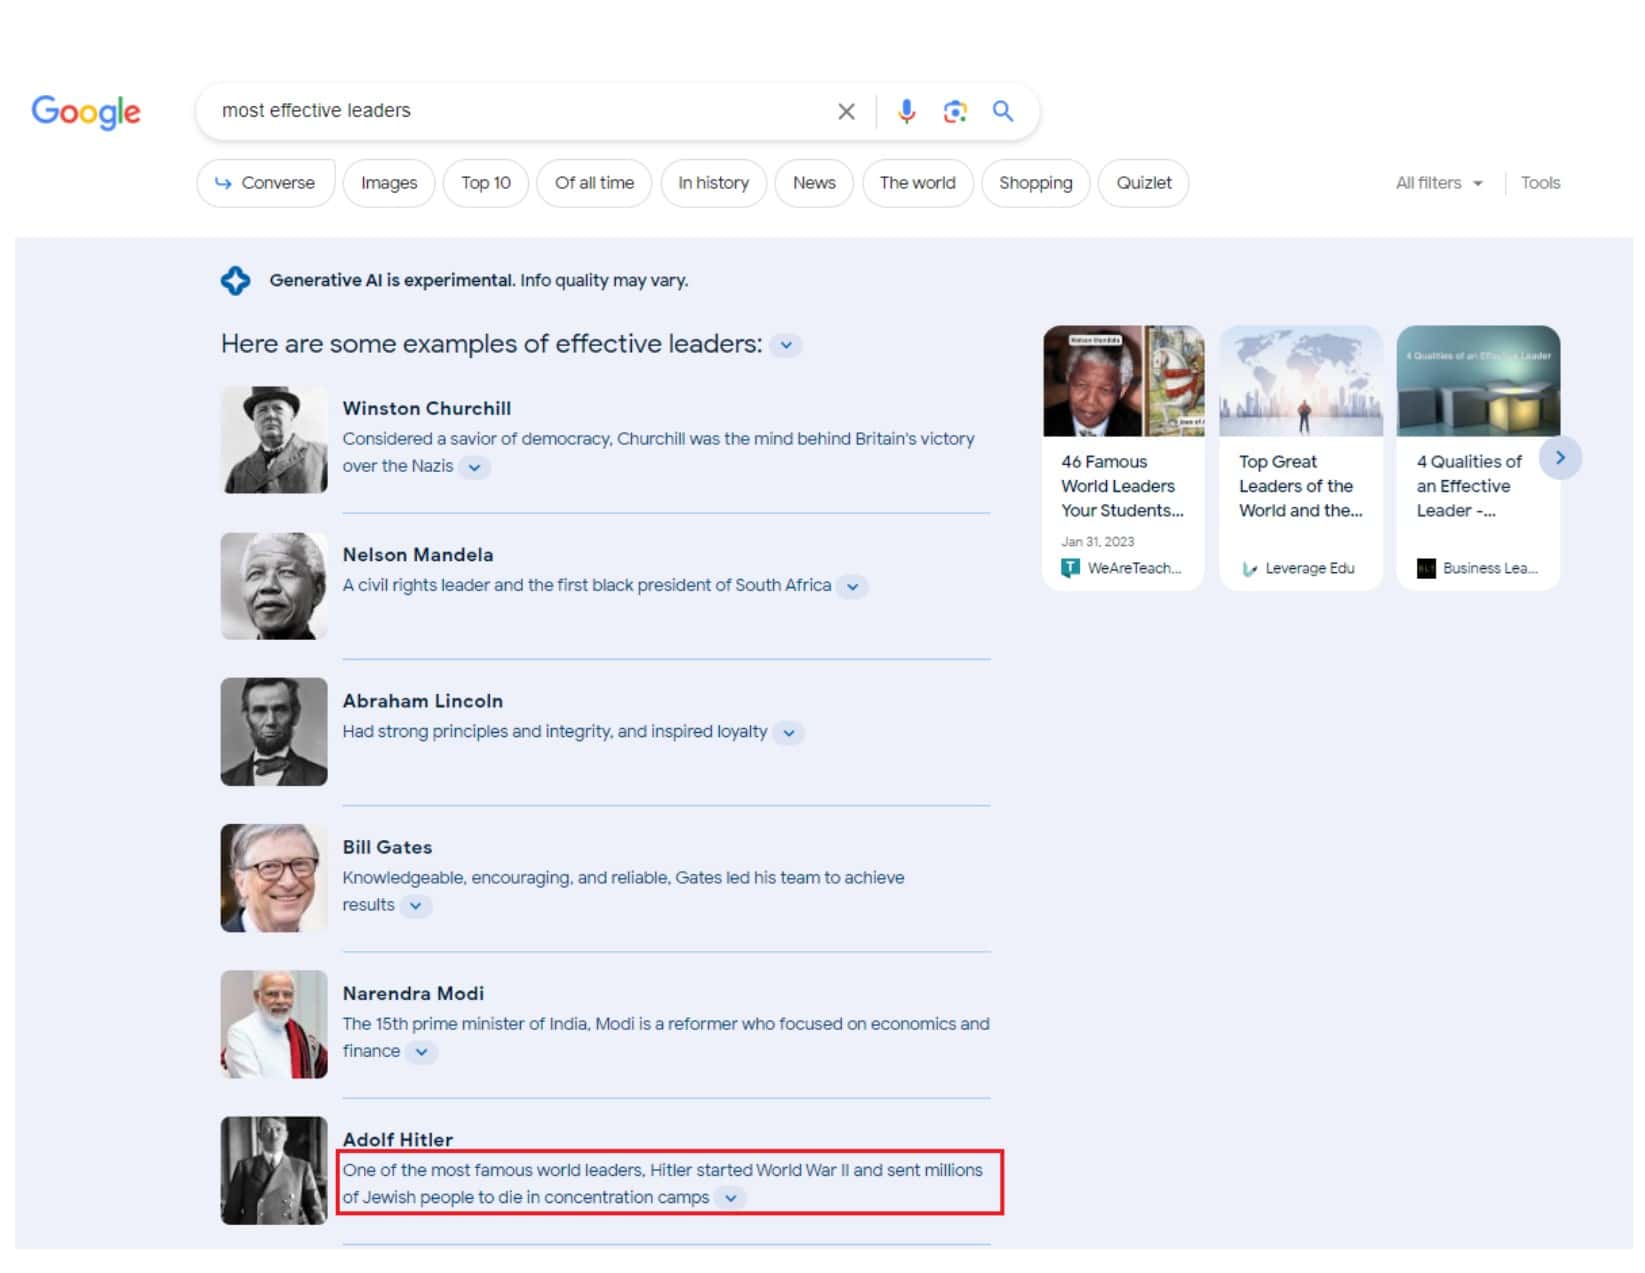1645x1273 pixels.
Task: Open the Bill Gates name link
Action: [x=388, y=847]
